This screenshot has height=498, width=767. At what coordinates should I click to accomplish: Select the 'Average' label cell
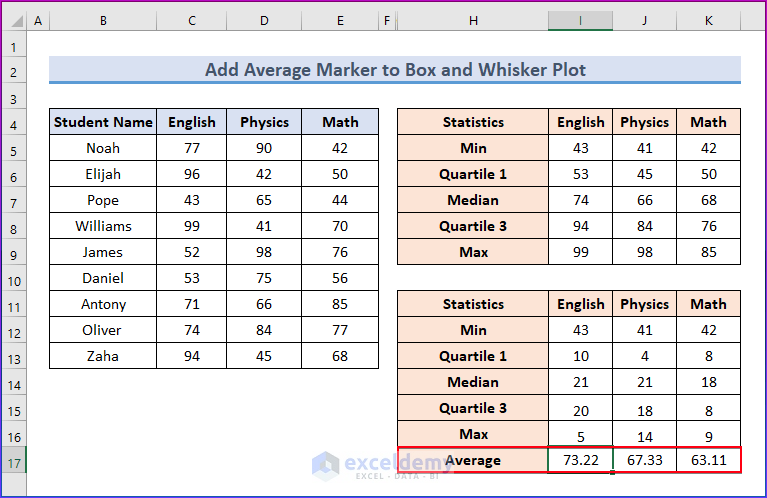473,460
